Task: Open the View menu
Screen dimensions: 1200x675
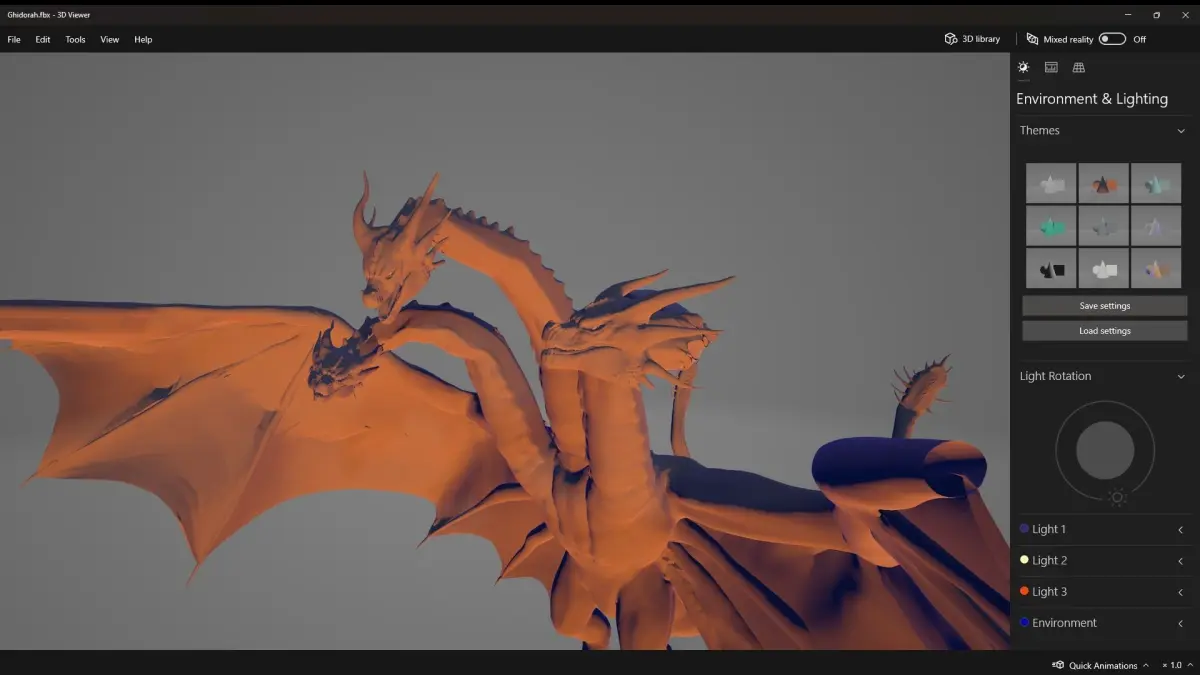Action: pyautogui.click(x=109, y=39)
